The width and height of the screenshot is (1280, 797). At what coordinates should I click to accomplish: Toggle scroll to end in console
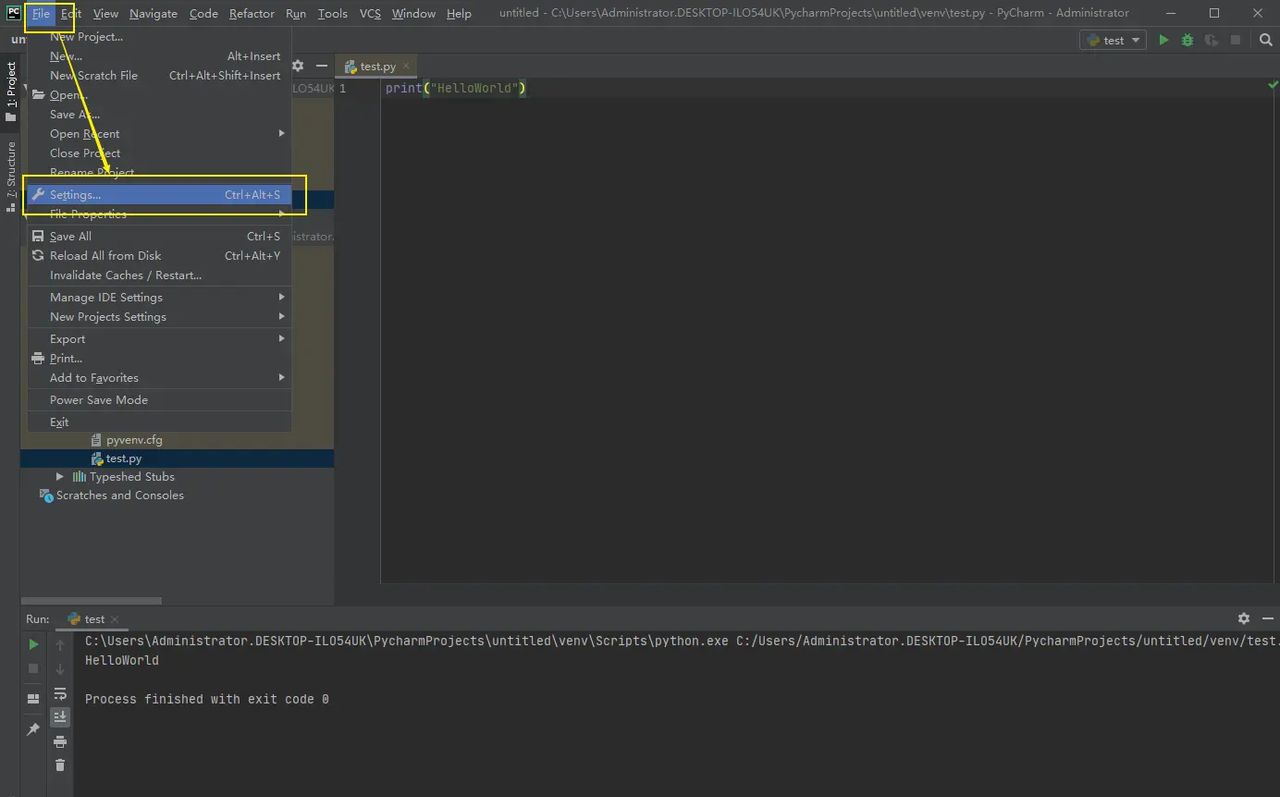pyautogui.click(x=60, y=717)
